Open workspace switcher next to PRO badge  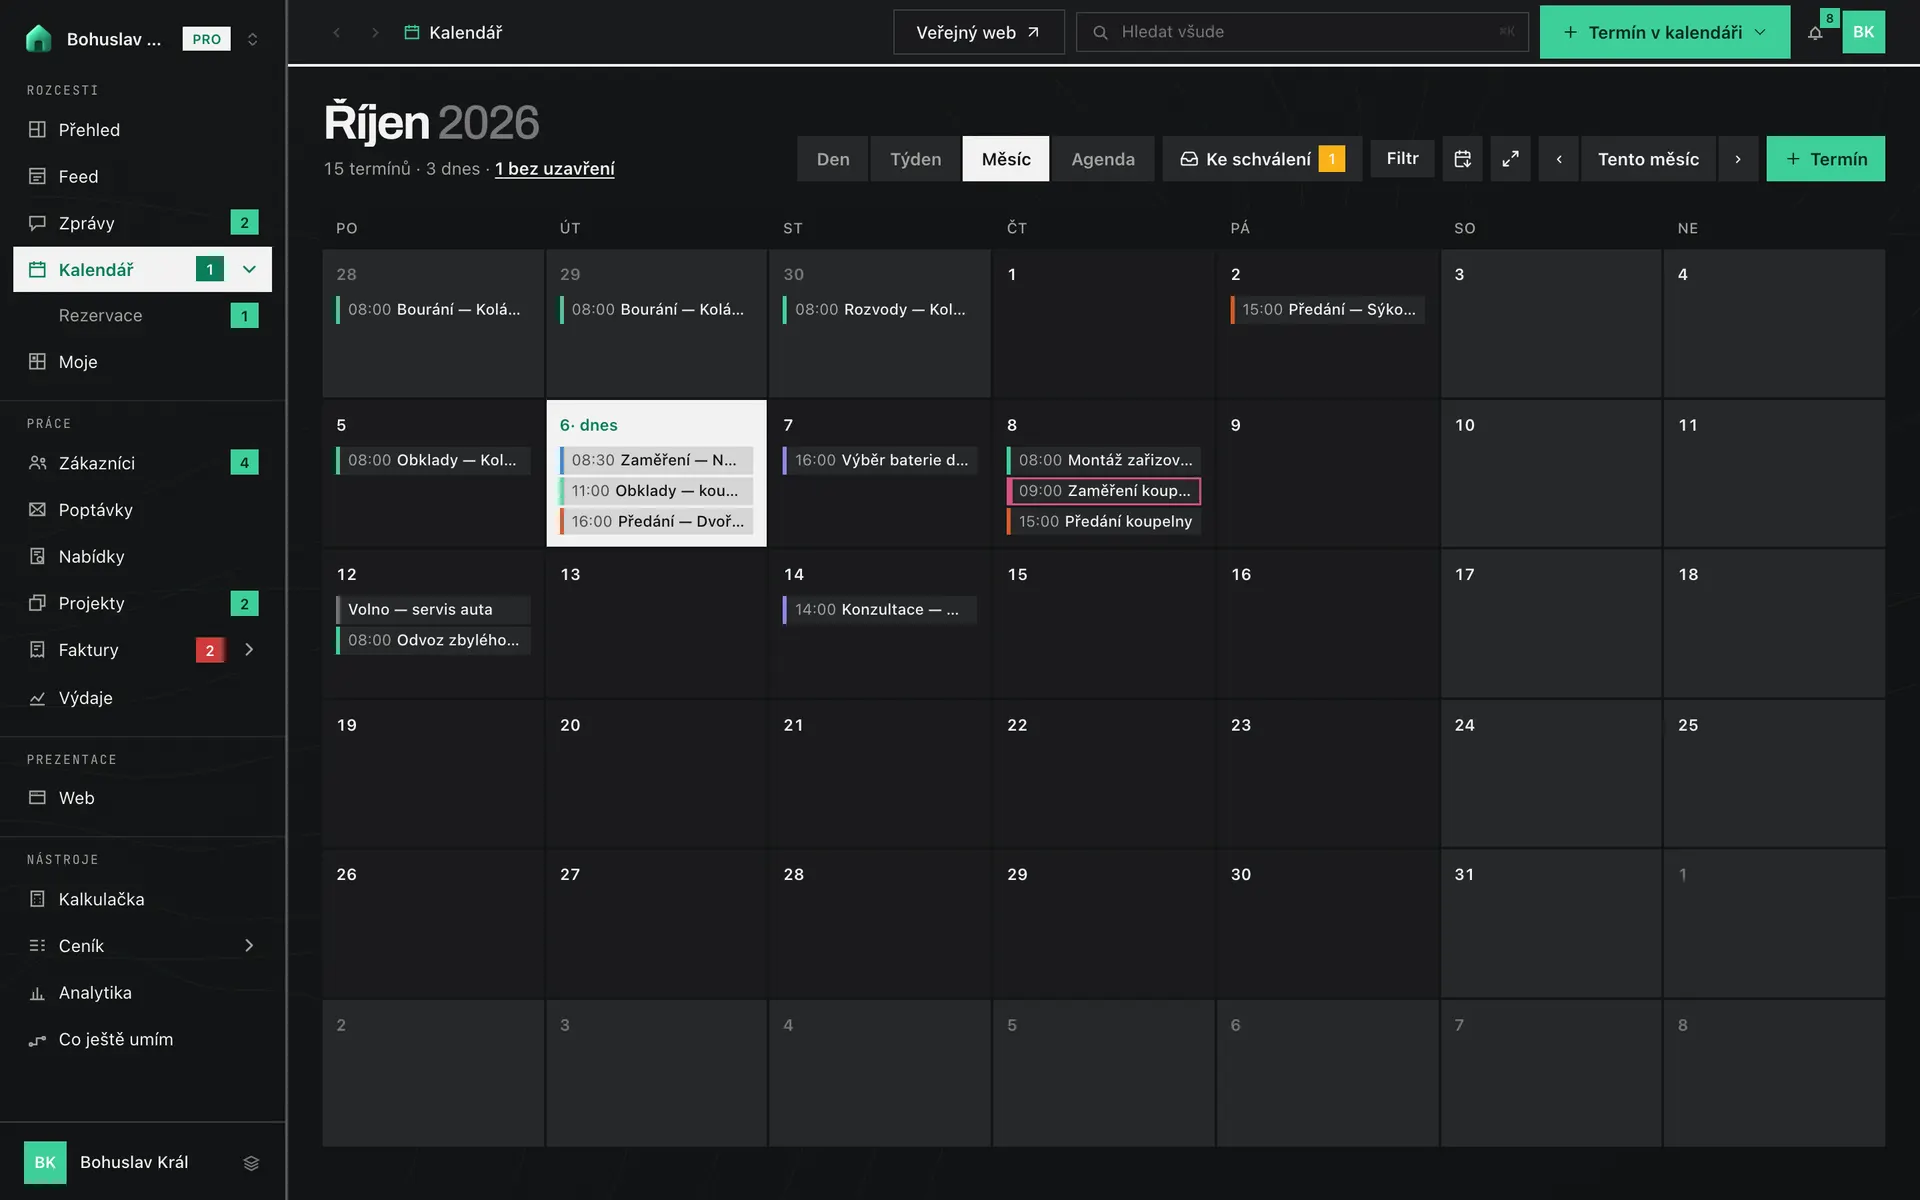tap(253, 39)
